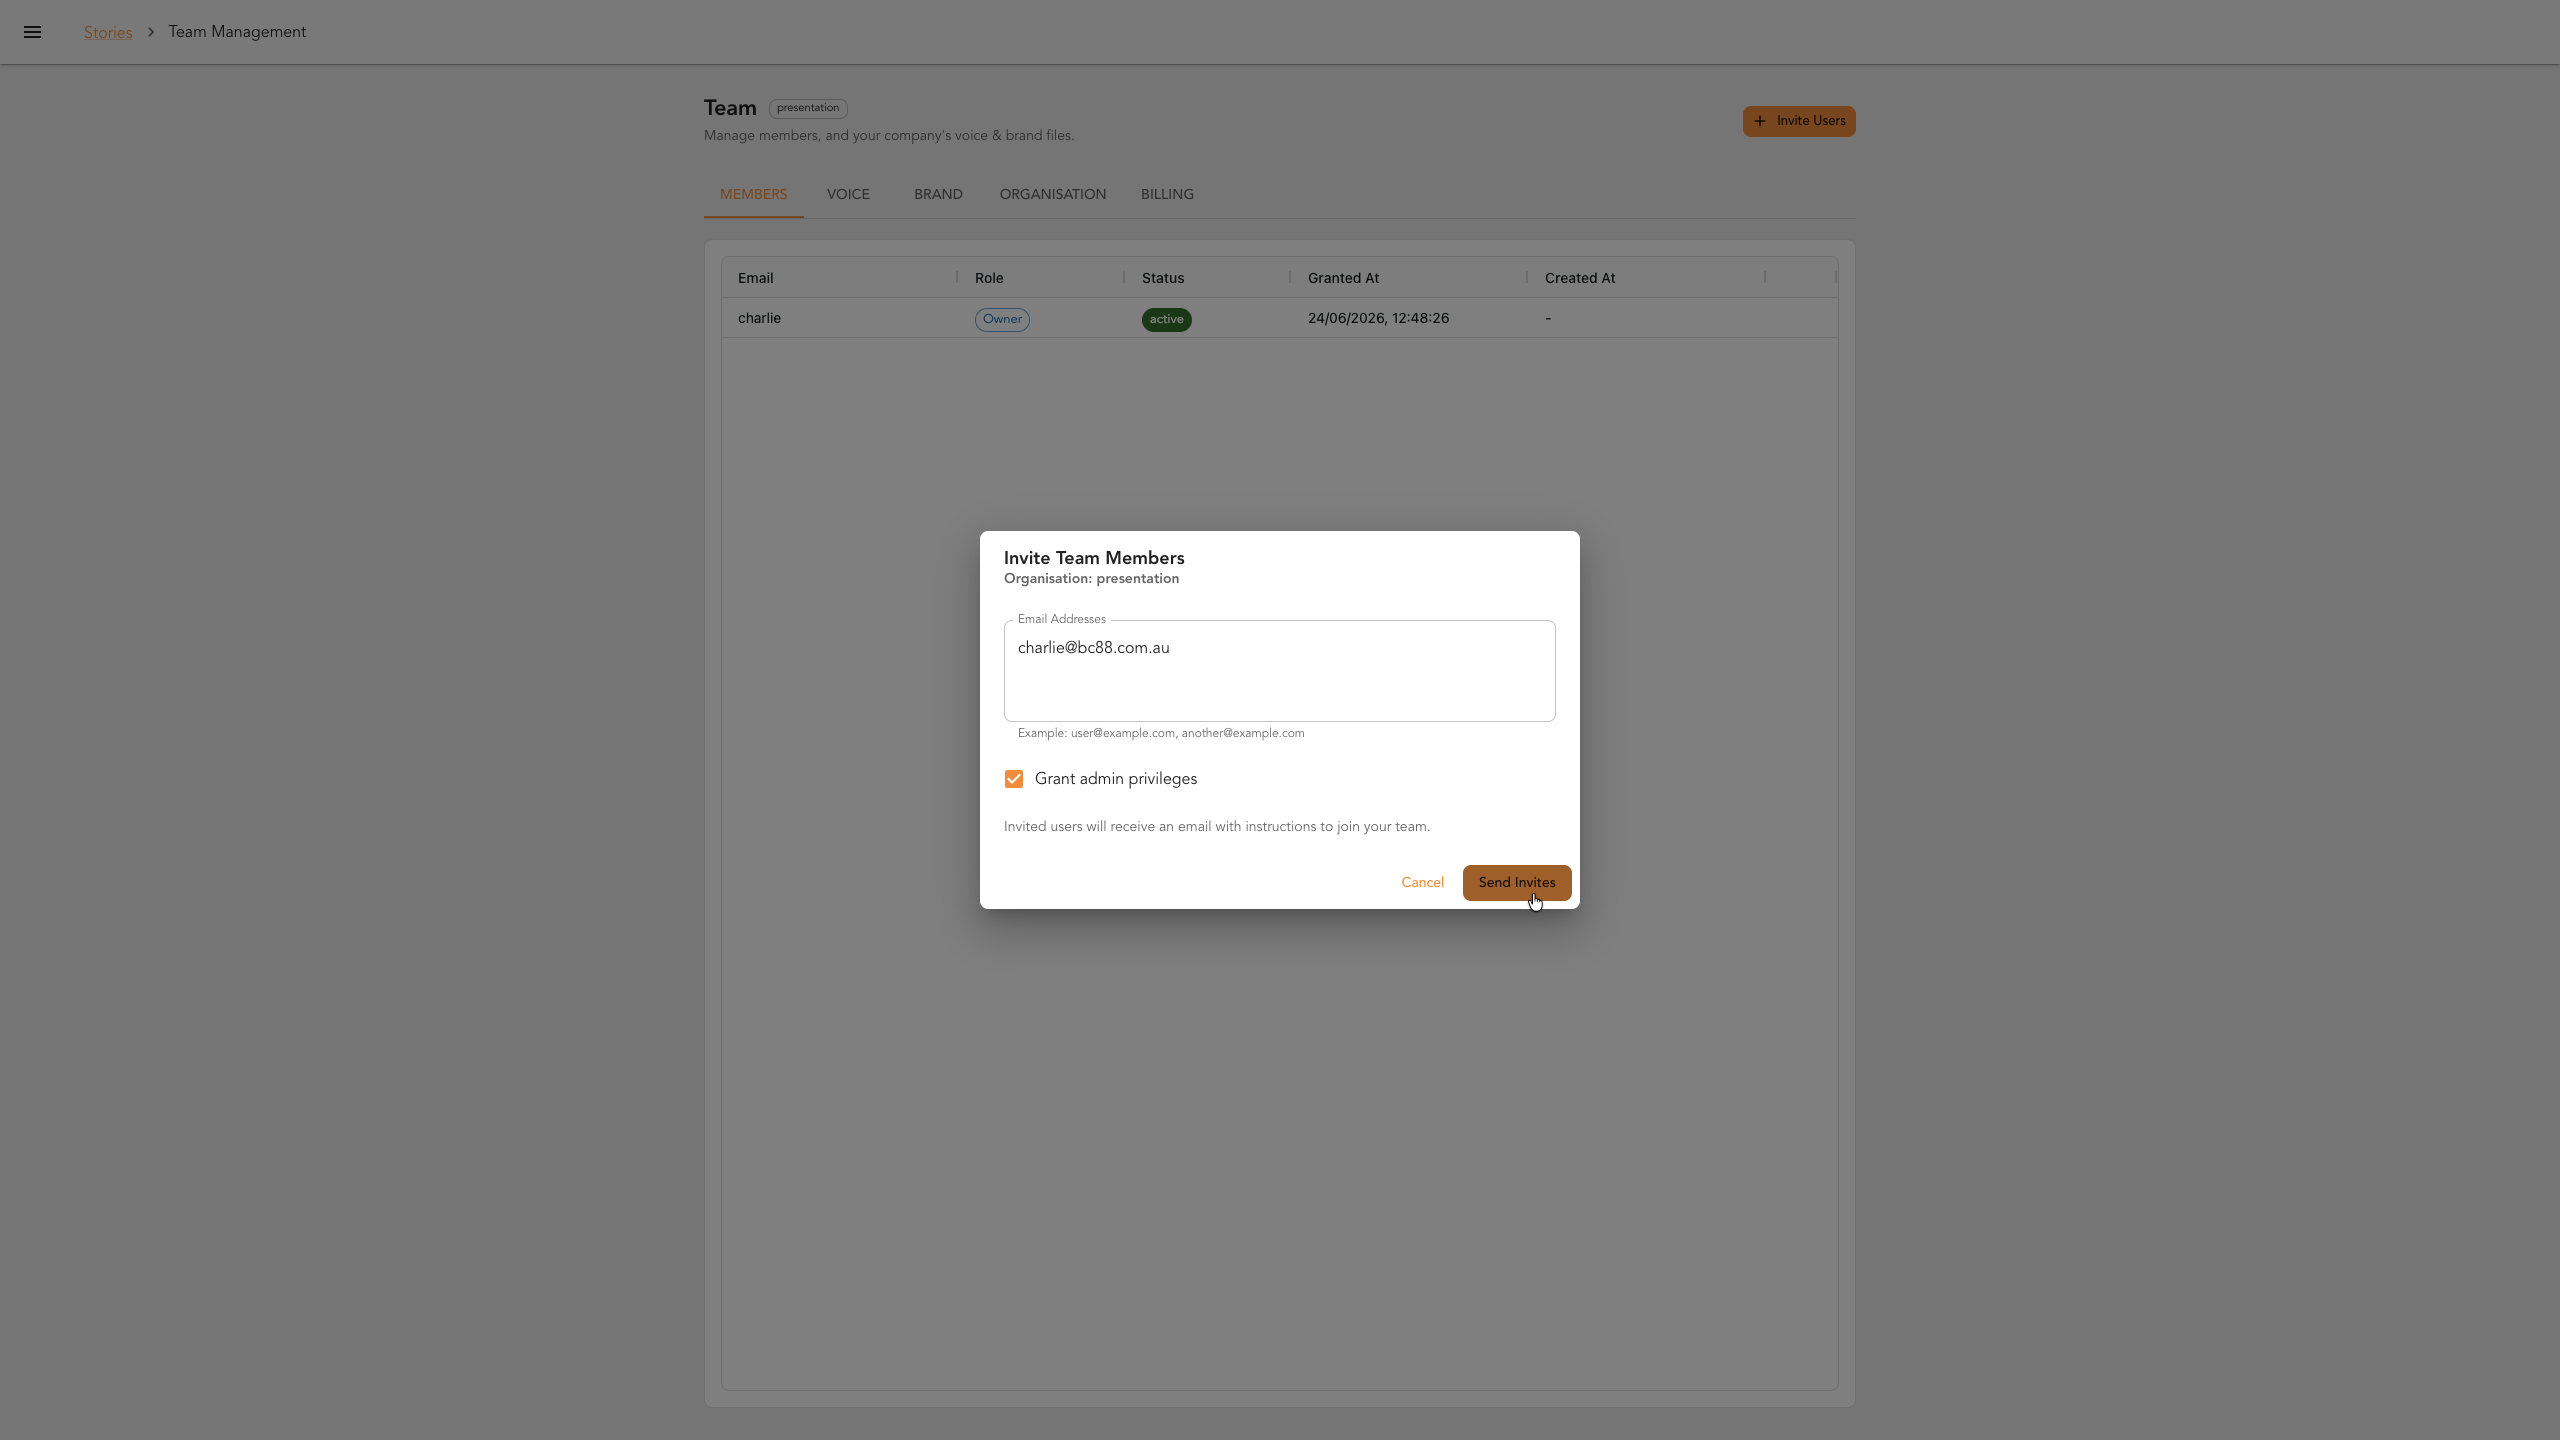Switch to the ORGANISATION tab
The image size is (2560, 1440).
1052,194
